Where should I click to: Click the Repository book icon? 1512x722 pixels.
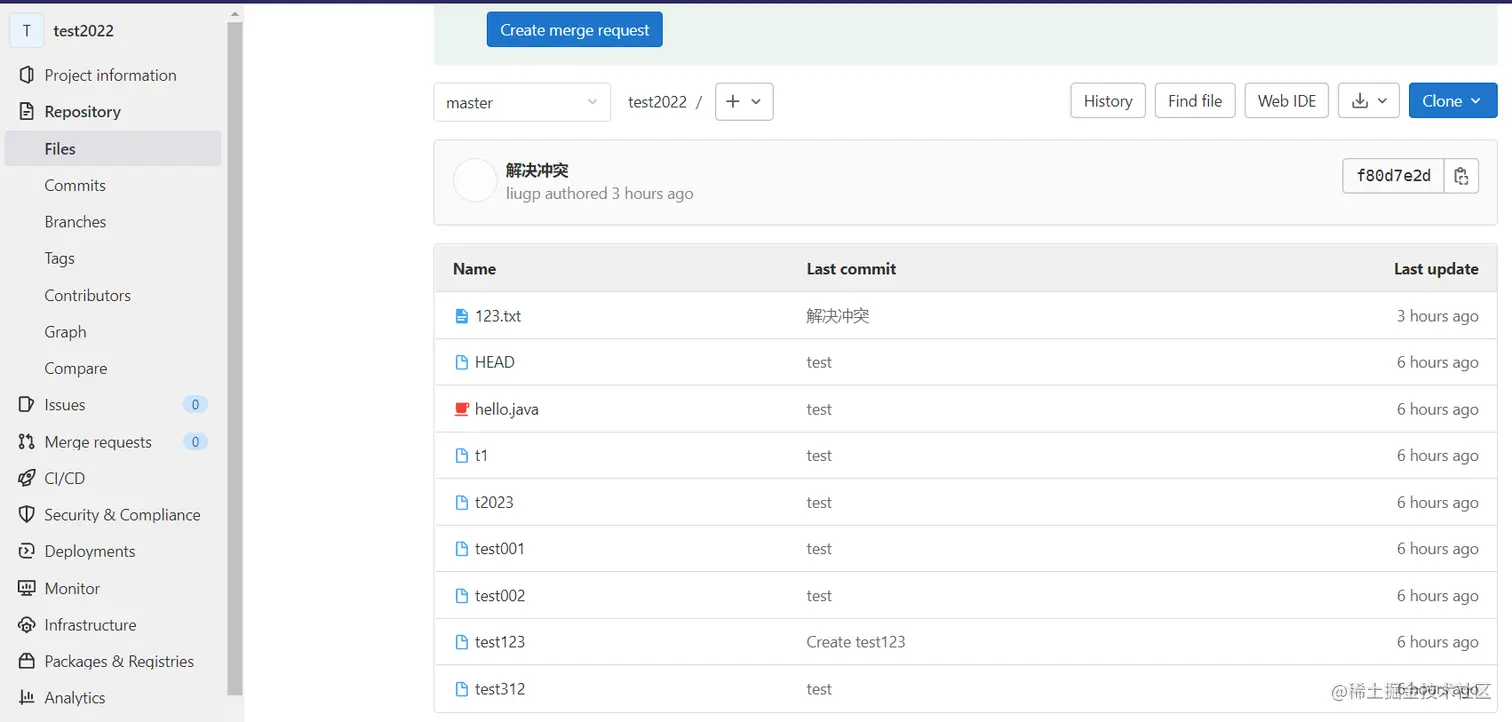27,112
